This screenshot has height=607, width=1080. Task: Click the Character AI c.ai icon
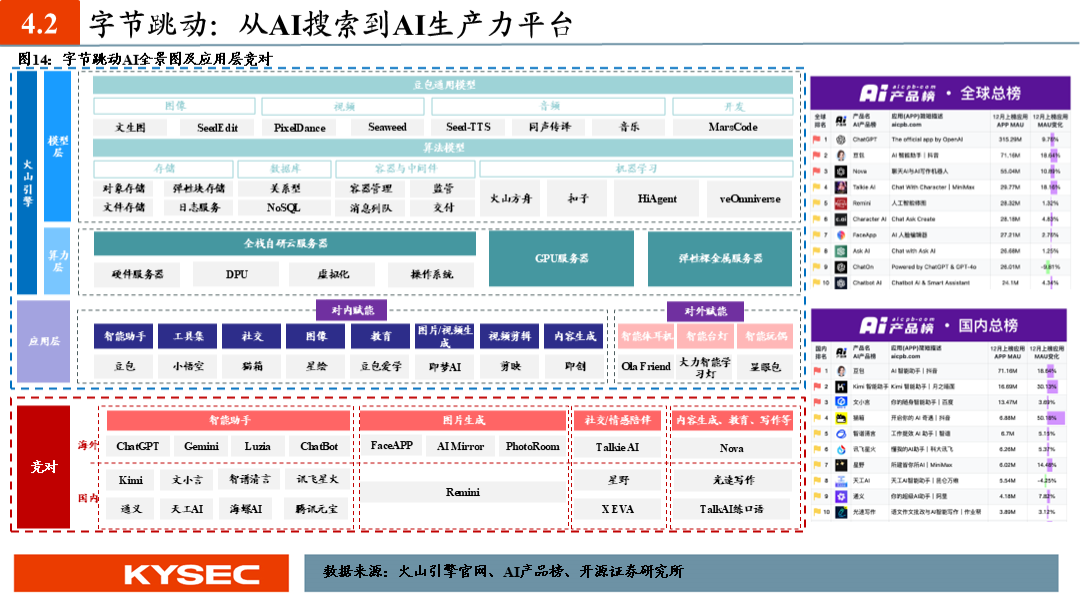click(841, 219)
